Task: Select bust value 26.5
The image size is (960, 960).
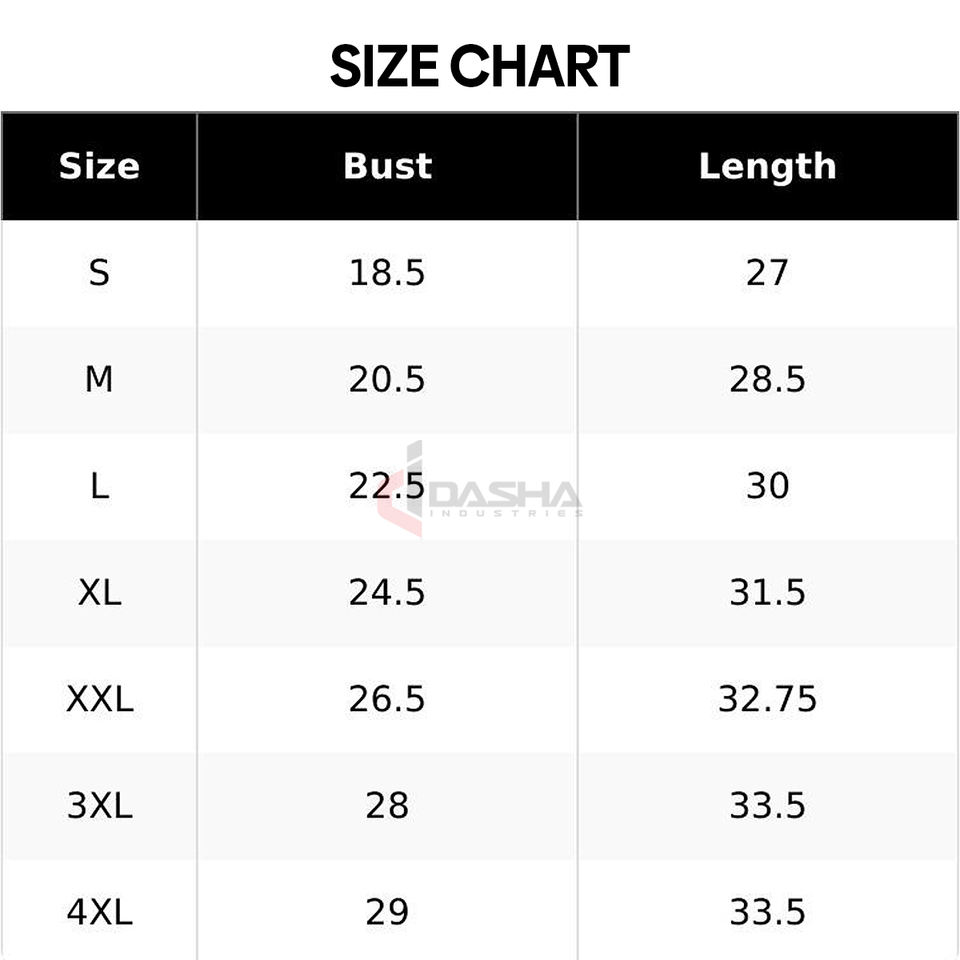Action: click(387, 699)
